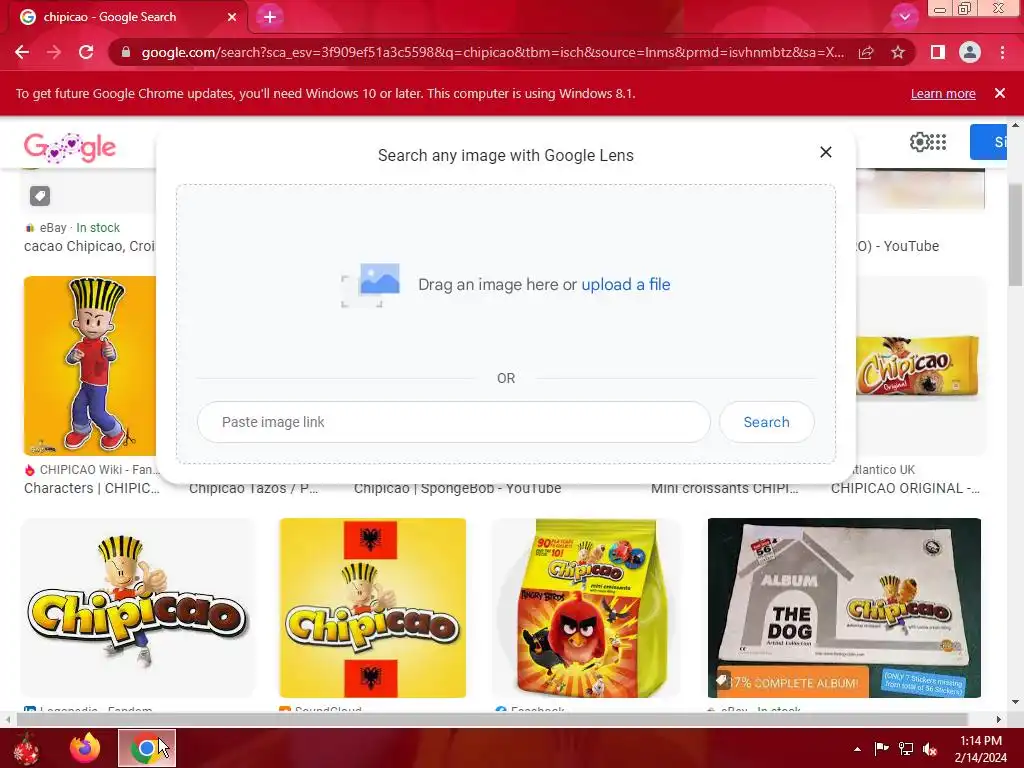Click the Lens Search button
Viewport: 1024px width, 768px height.
pos(767,422)
